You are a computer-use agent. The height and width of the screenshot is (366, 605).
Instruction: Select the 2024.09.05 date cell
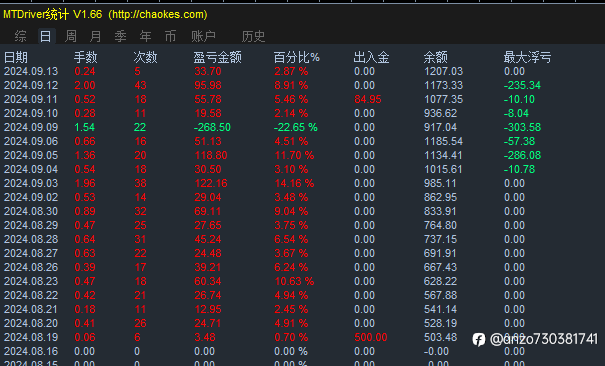pyautogui.click(x=31, y=155)
